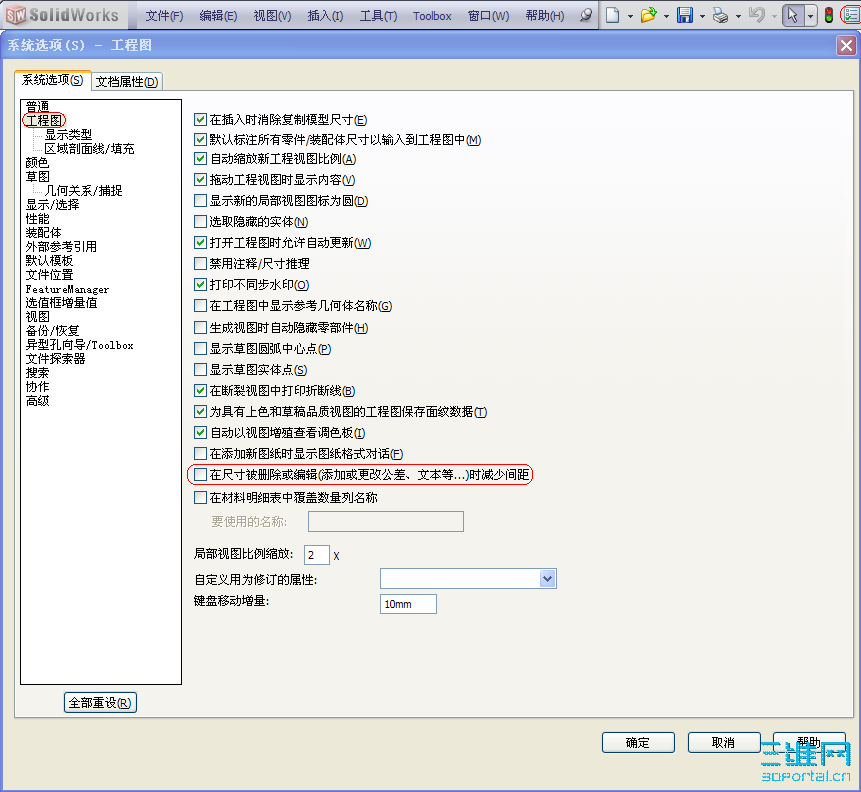Open the 窗口(W) menu
Screen dimensions: 861x792
(x=489, y=16)
